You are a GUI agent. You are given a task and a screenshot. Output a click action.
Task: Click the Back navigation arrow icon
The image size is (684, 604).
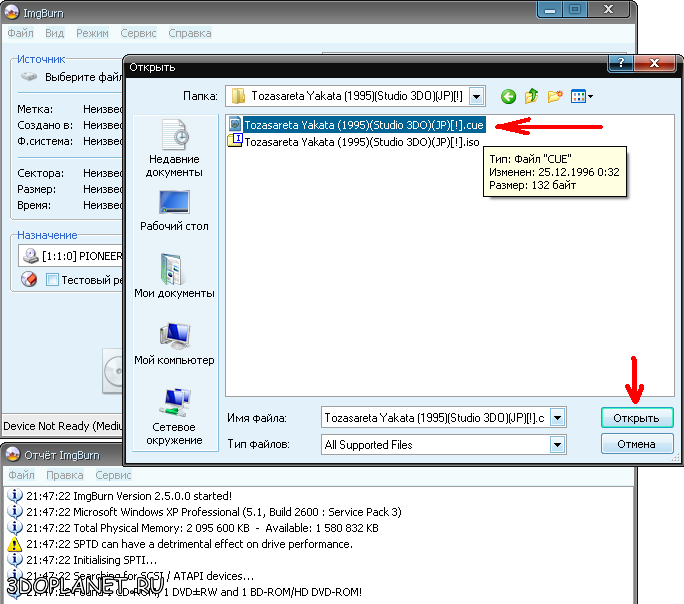pos(508,97)
